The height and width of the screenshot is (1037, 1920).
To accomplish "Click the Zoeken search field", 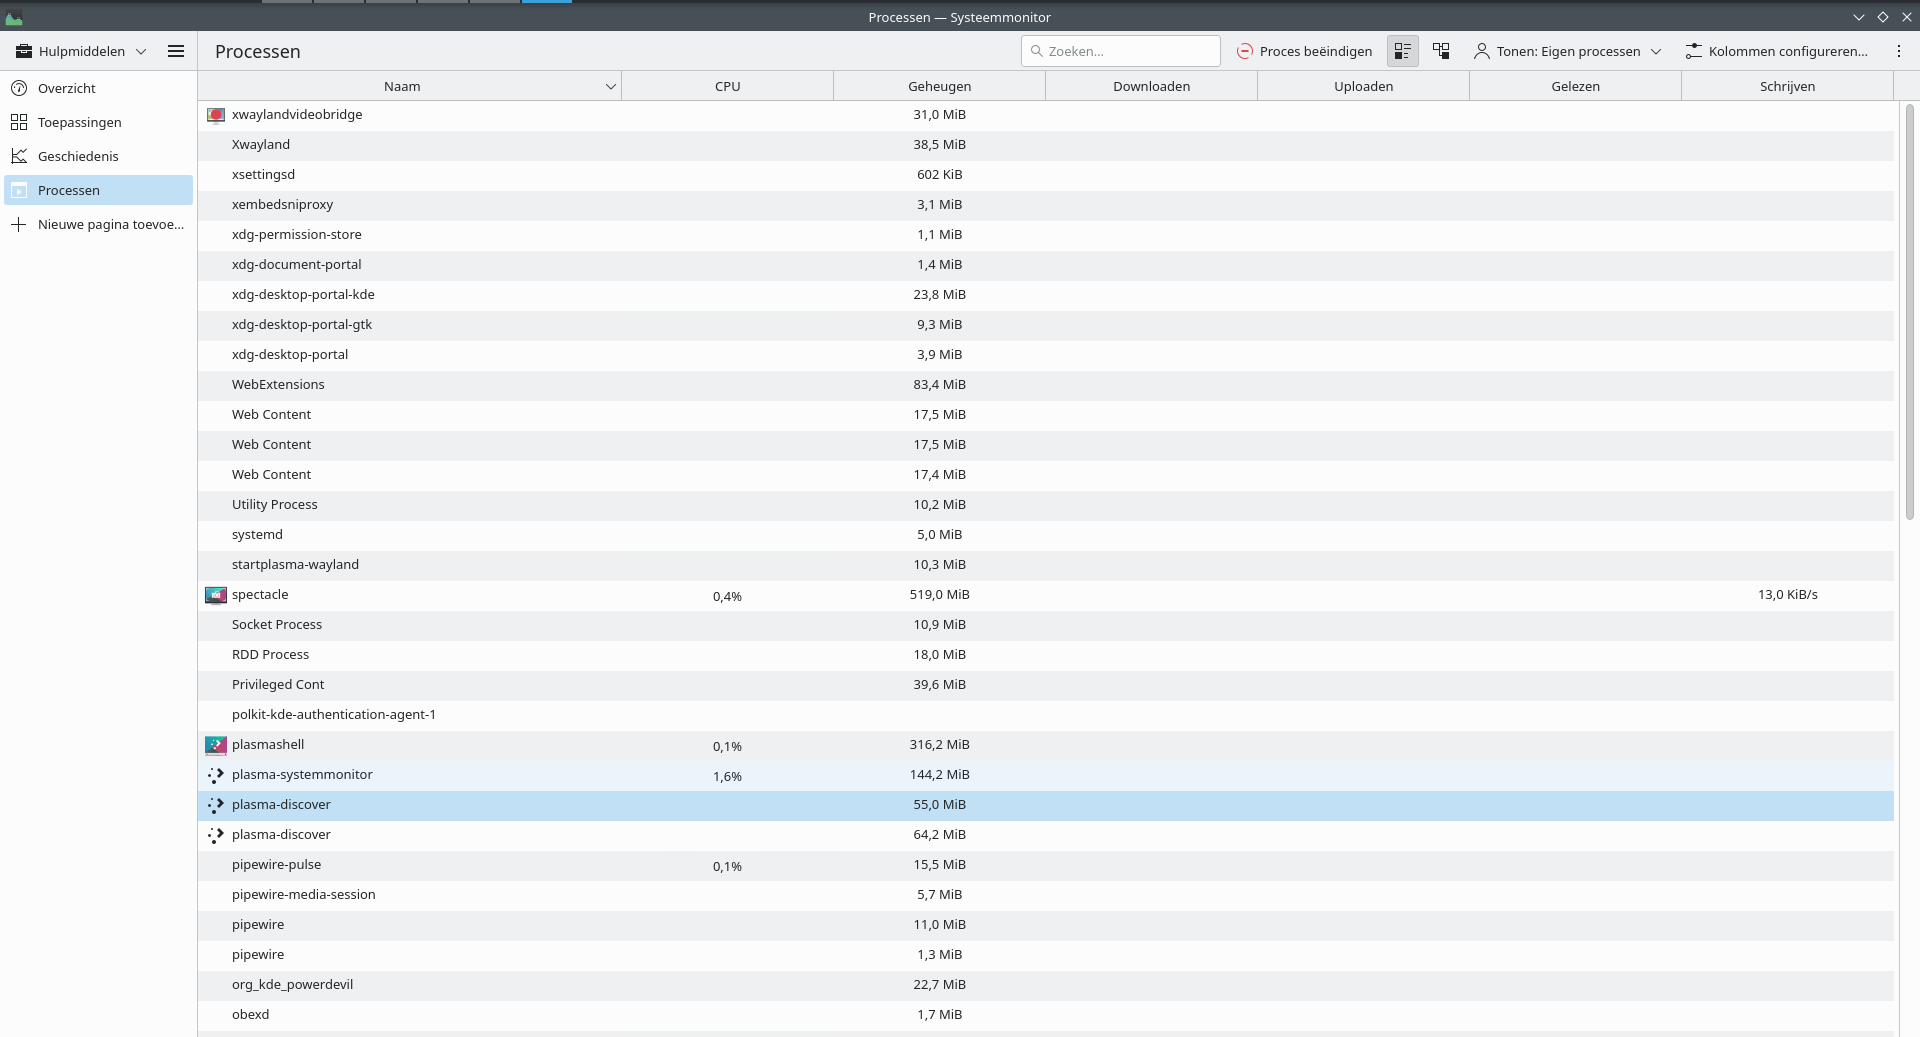I will coord(1120,51).
